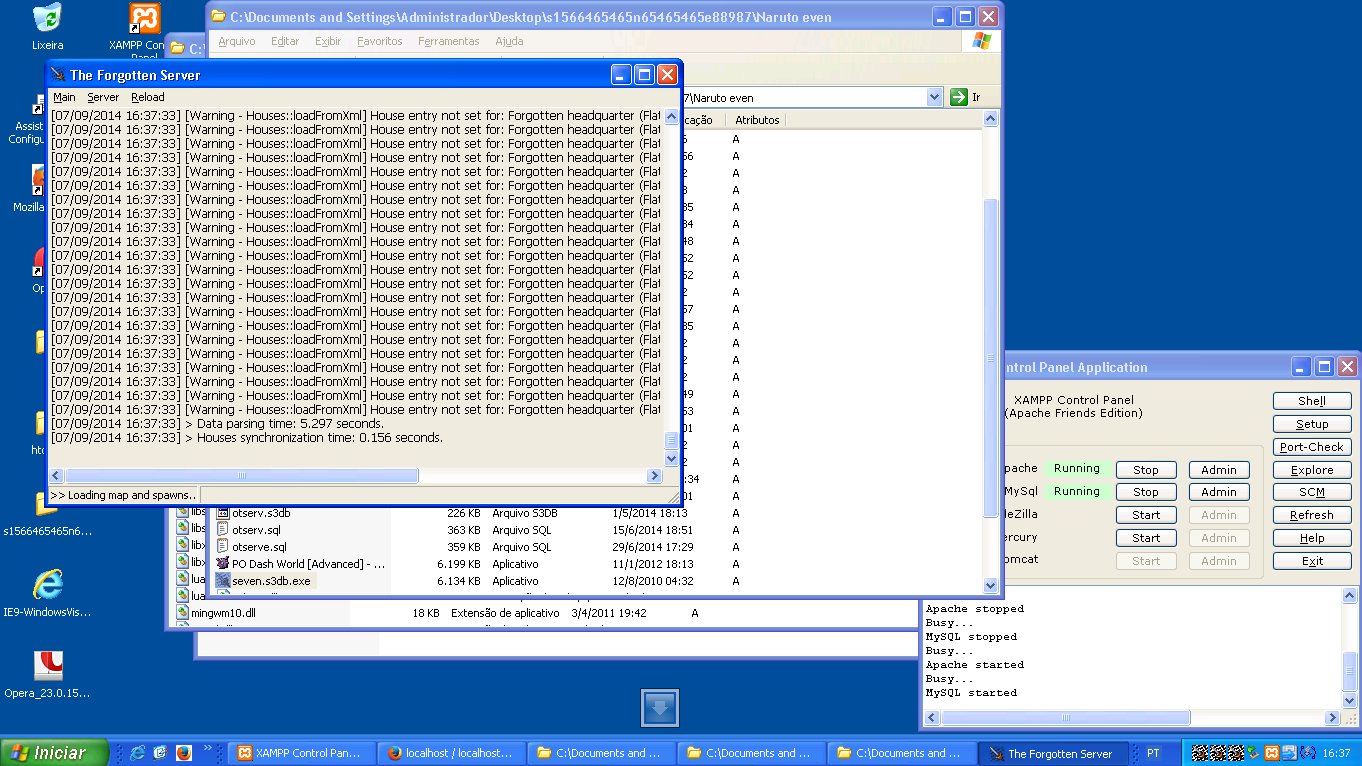The height and width of the screenshot is (766, 1362).
Task: Click the Show Desktop quick launch icon
Action: [x=161, y=753]
